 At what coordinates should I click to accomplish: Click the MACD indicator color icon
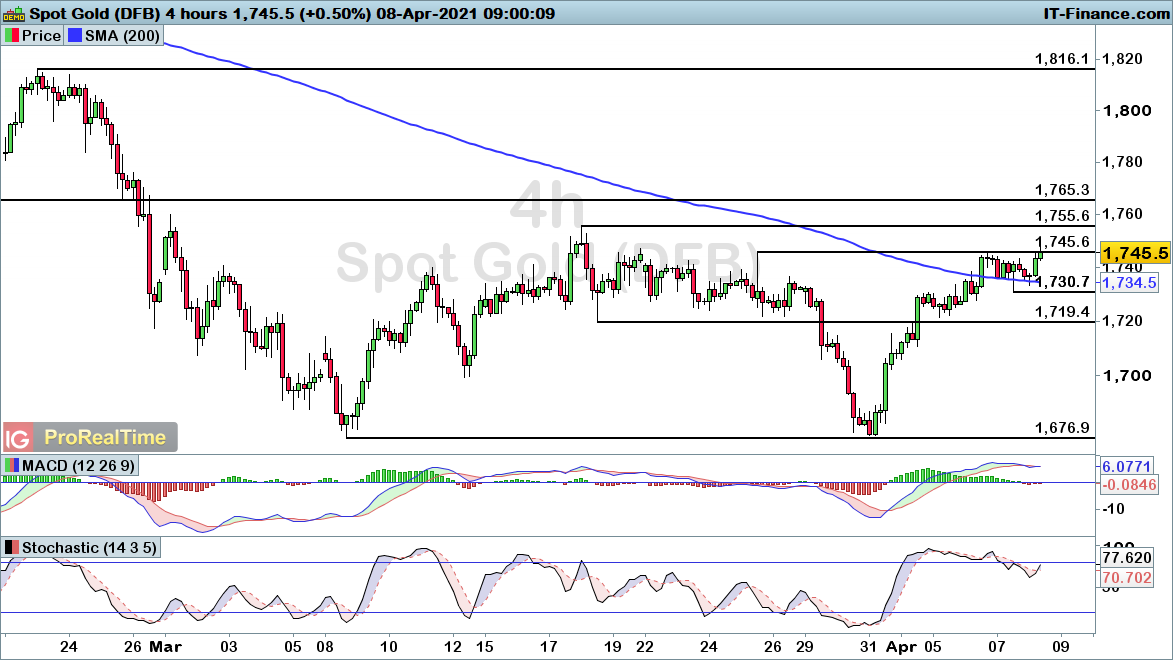(x=11, y=465)
